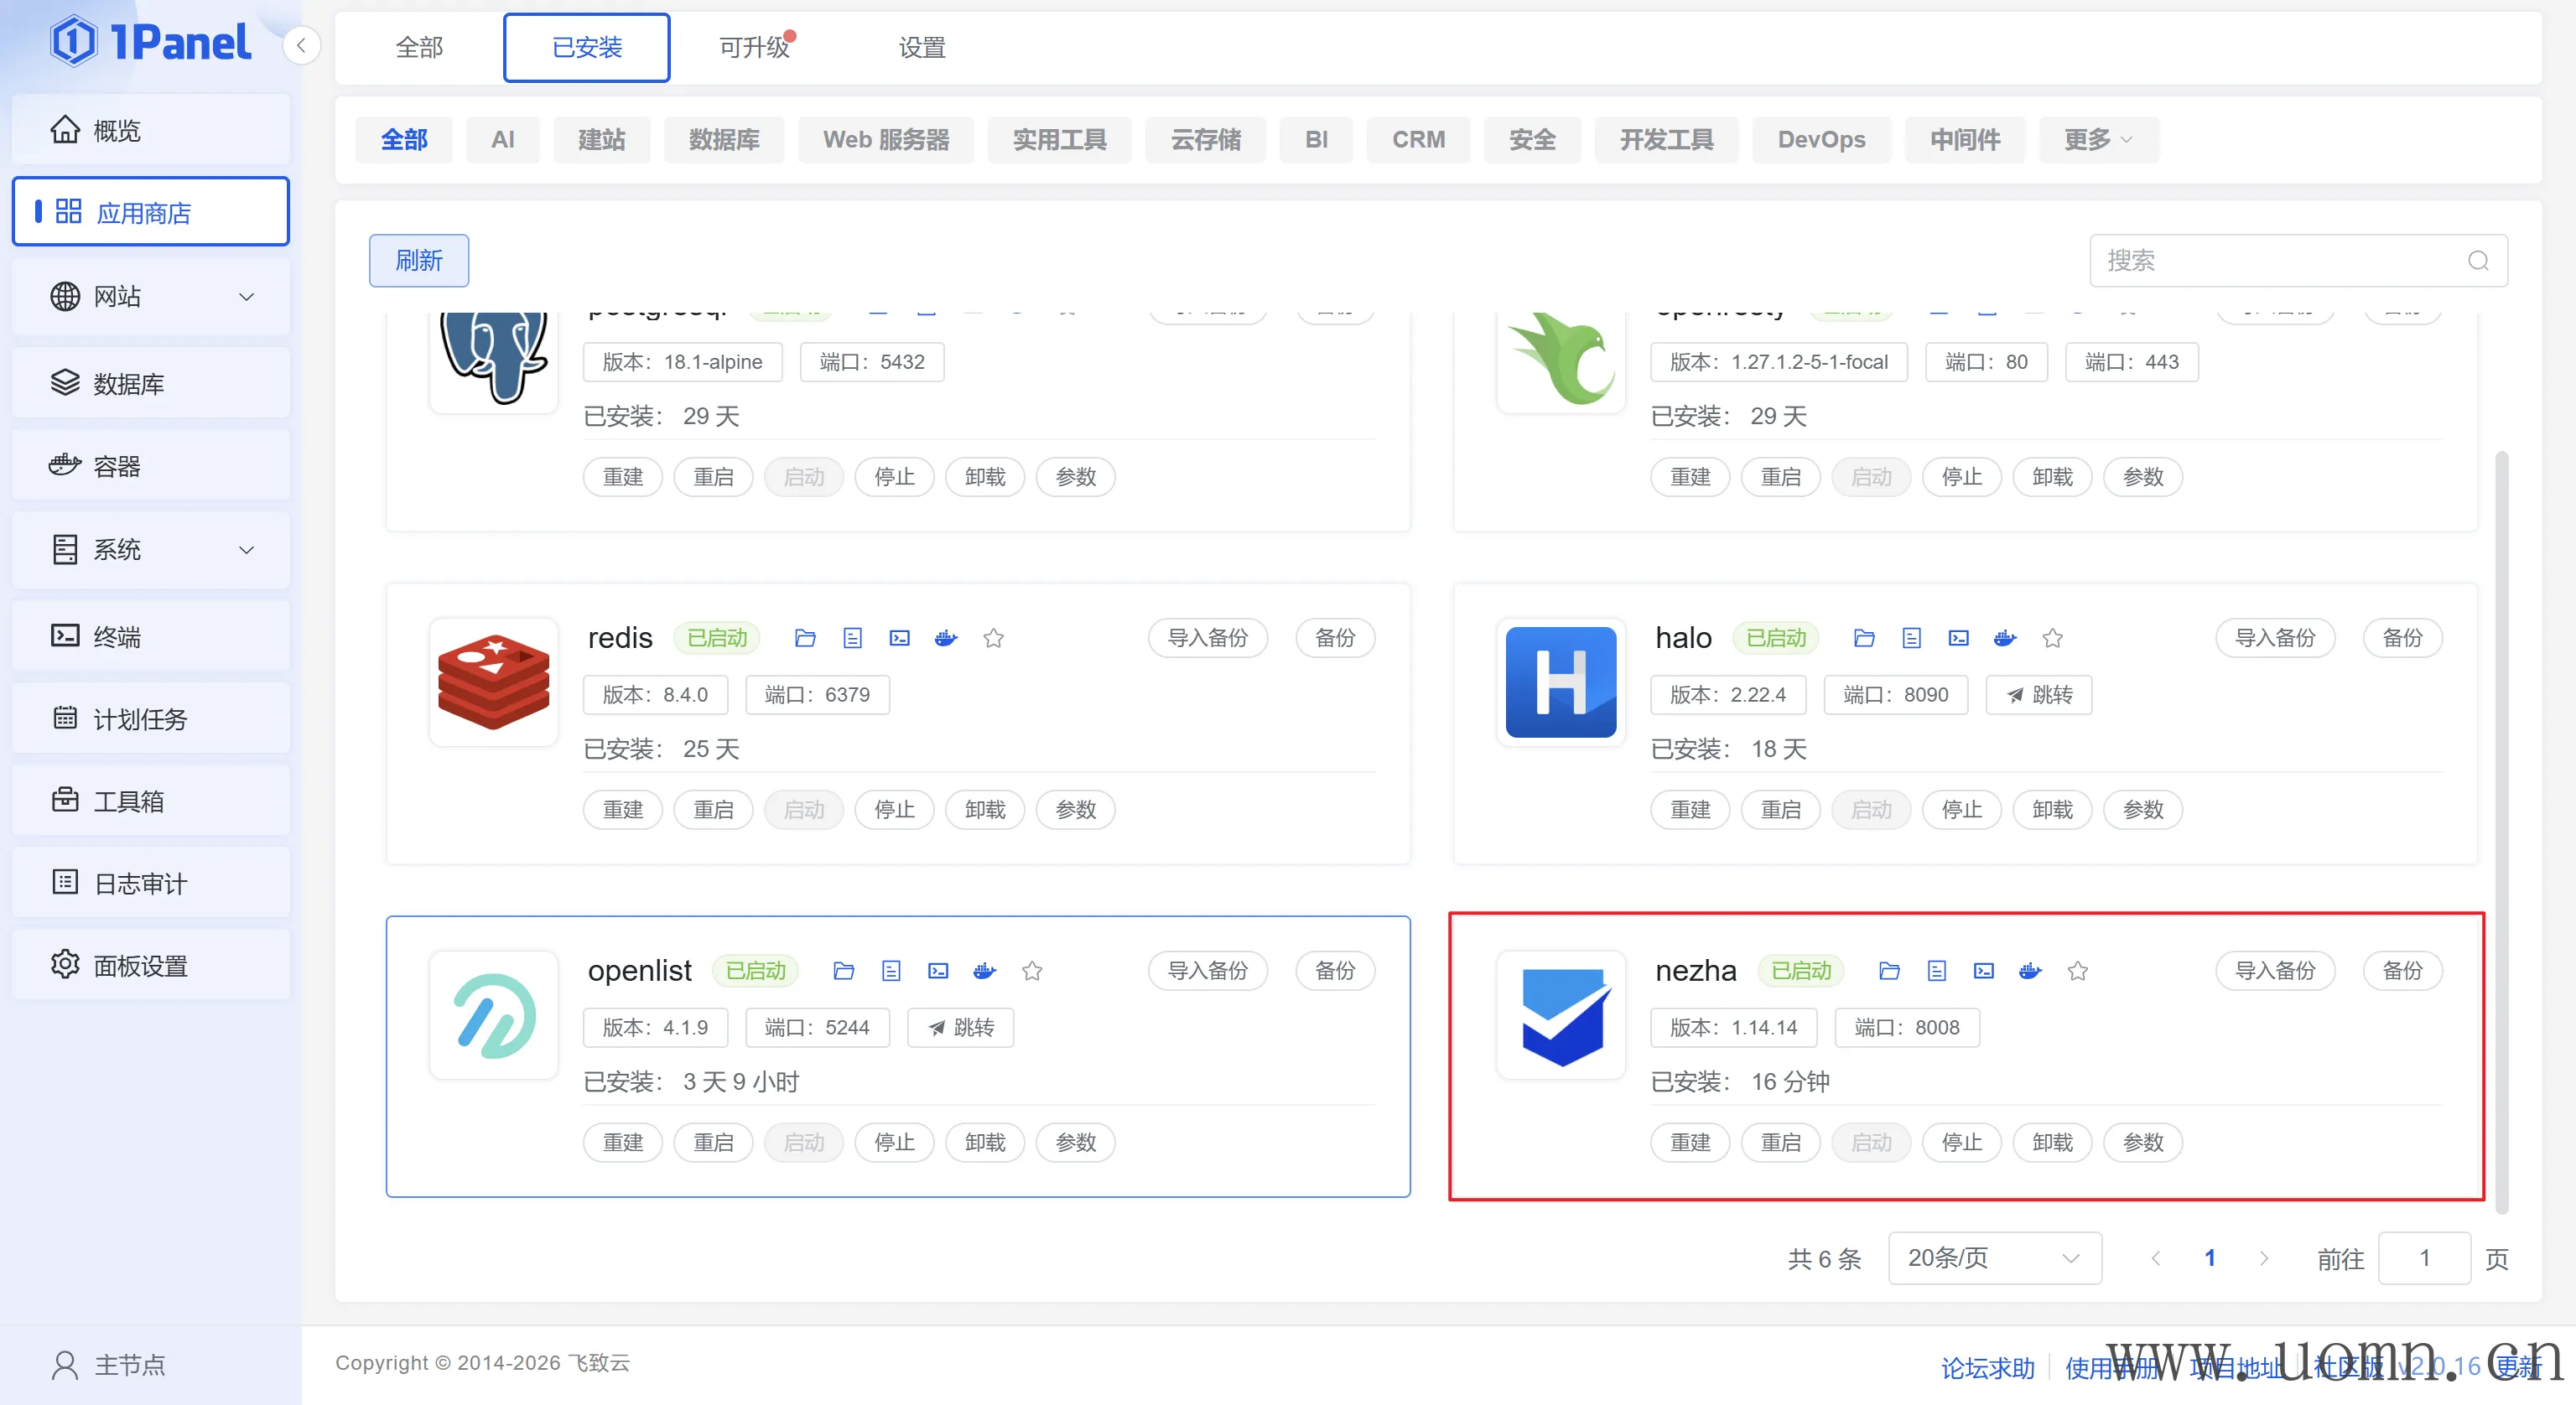Click the search magnifier icon
Screen dimensions: 2576x1405
click(x=2478, y=261)
